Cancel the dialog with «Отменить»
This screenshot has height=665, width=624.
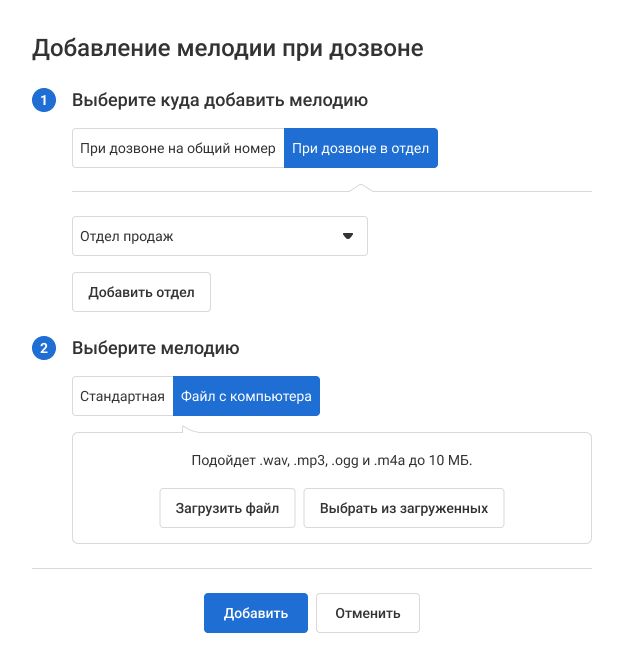pyautogui.click(x=368, y=613)
